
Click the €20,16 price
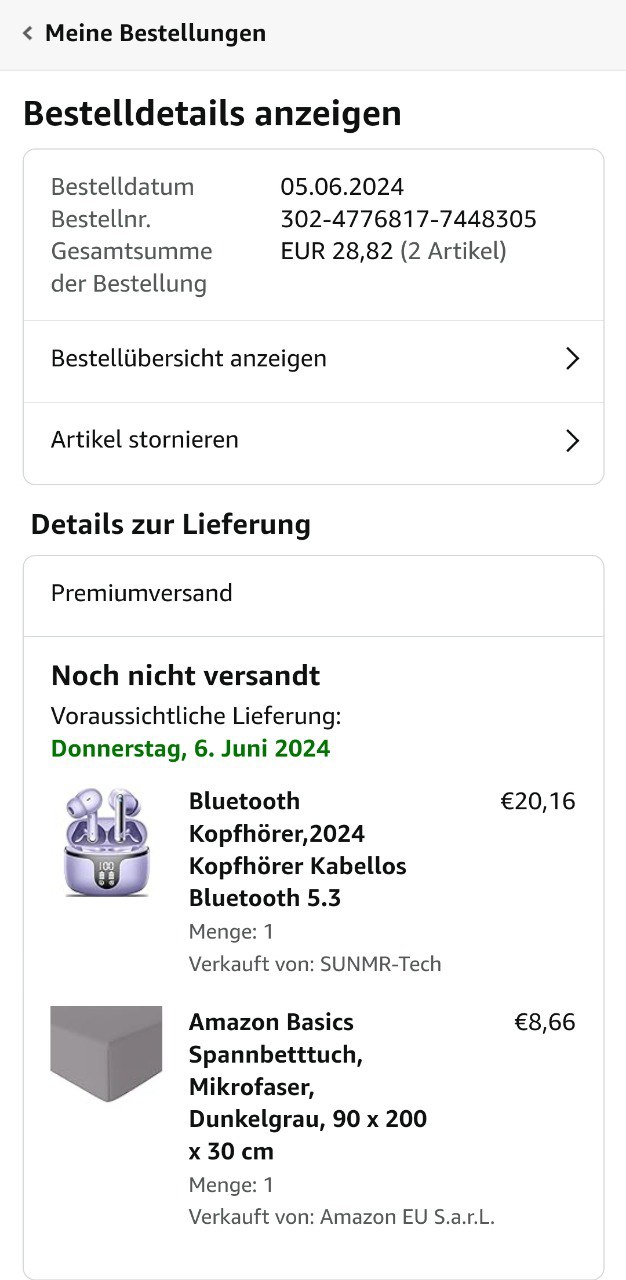point(537,801)
